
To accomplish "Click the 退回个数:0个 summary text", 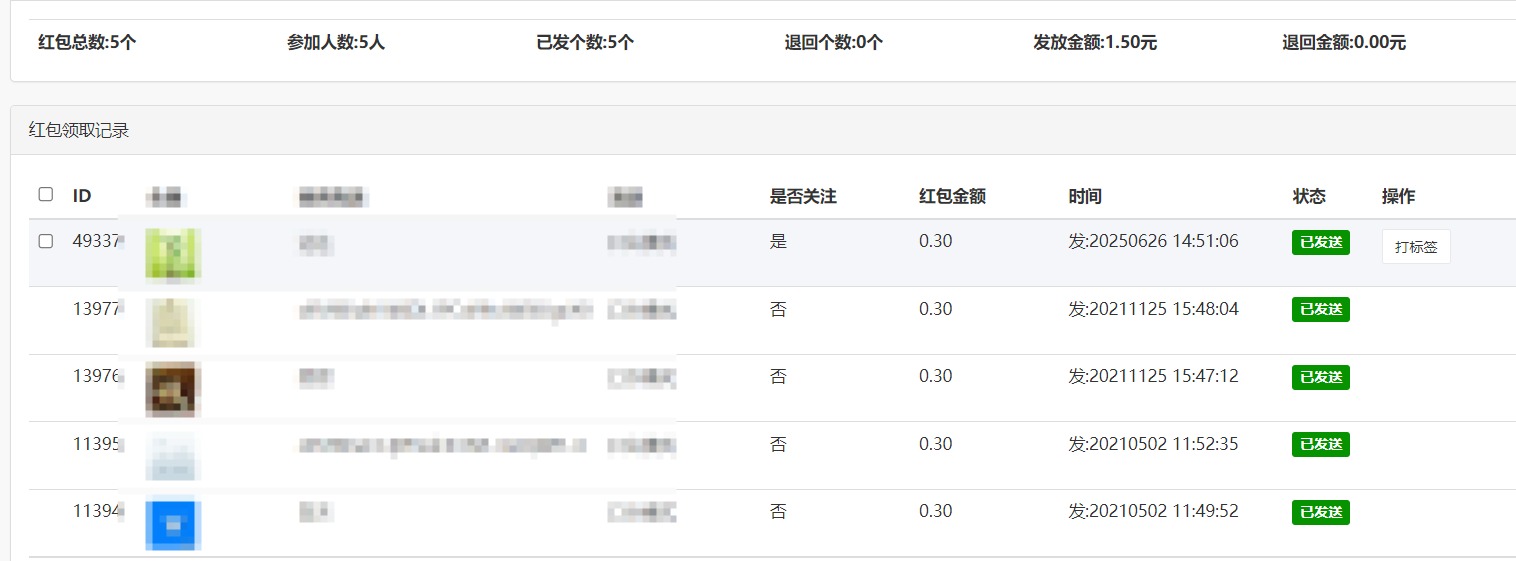I will [x=834, y=43].
